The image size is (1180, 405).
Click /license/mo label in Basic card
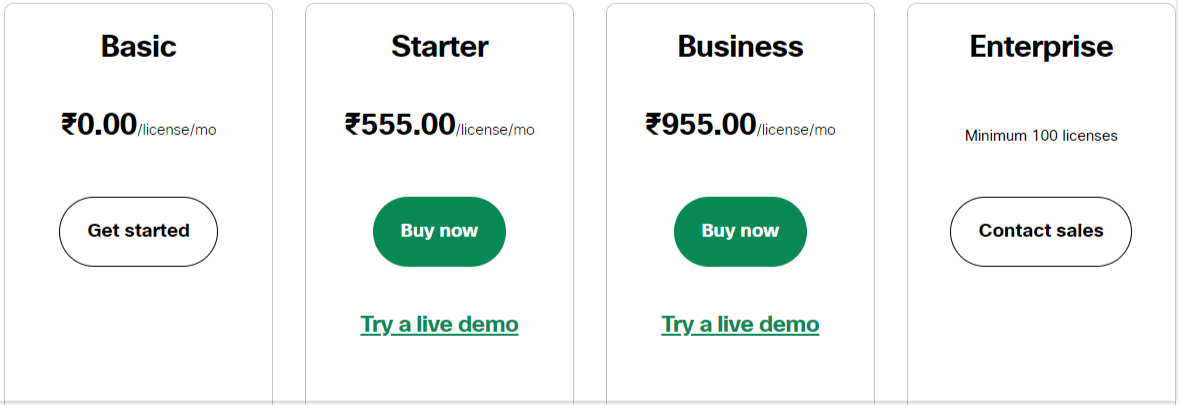[177, 129]
